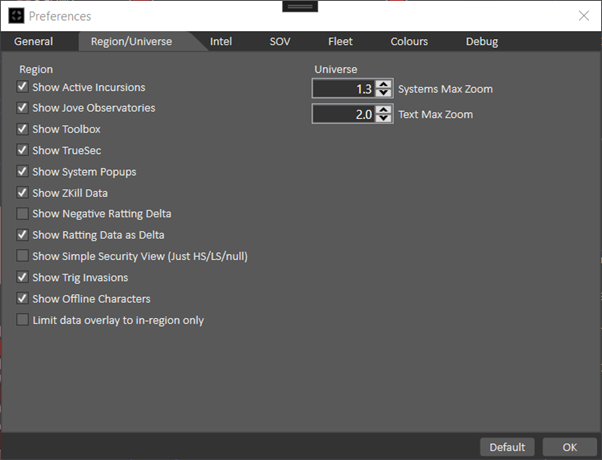The height and width of the screenshot is (460, 602).
Task: Check Limit data overlay to in-region only
Action: [x=23, y=320]
